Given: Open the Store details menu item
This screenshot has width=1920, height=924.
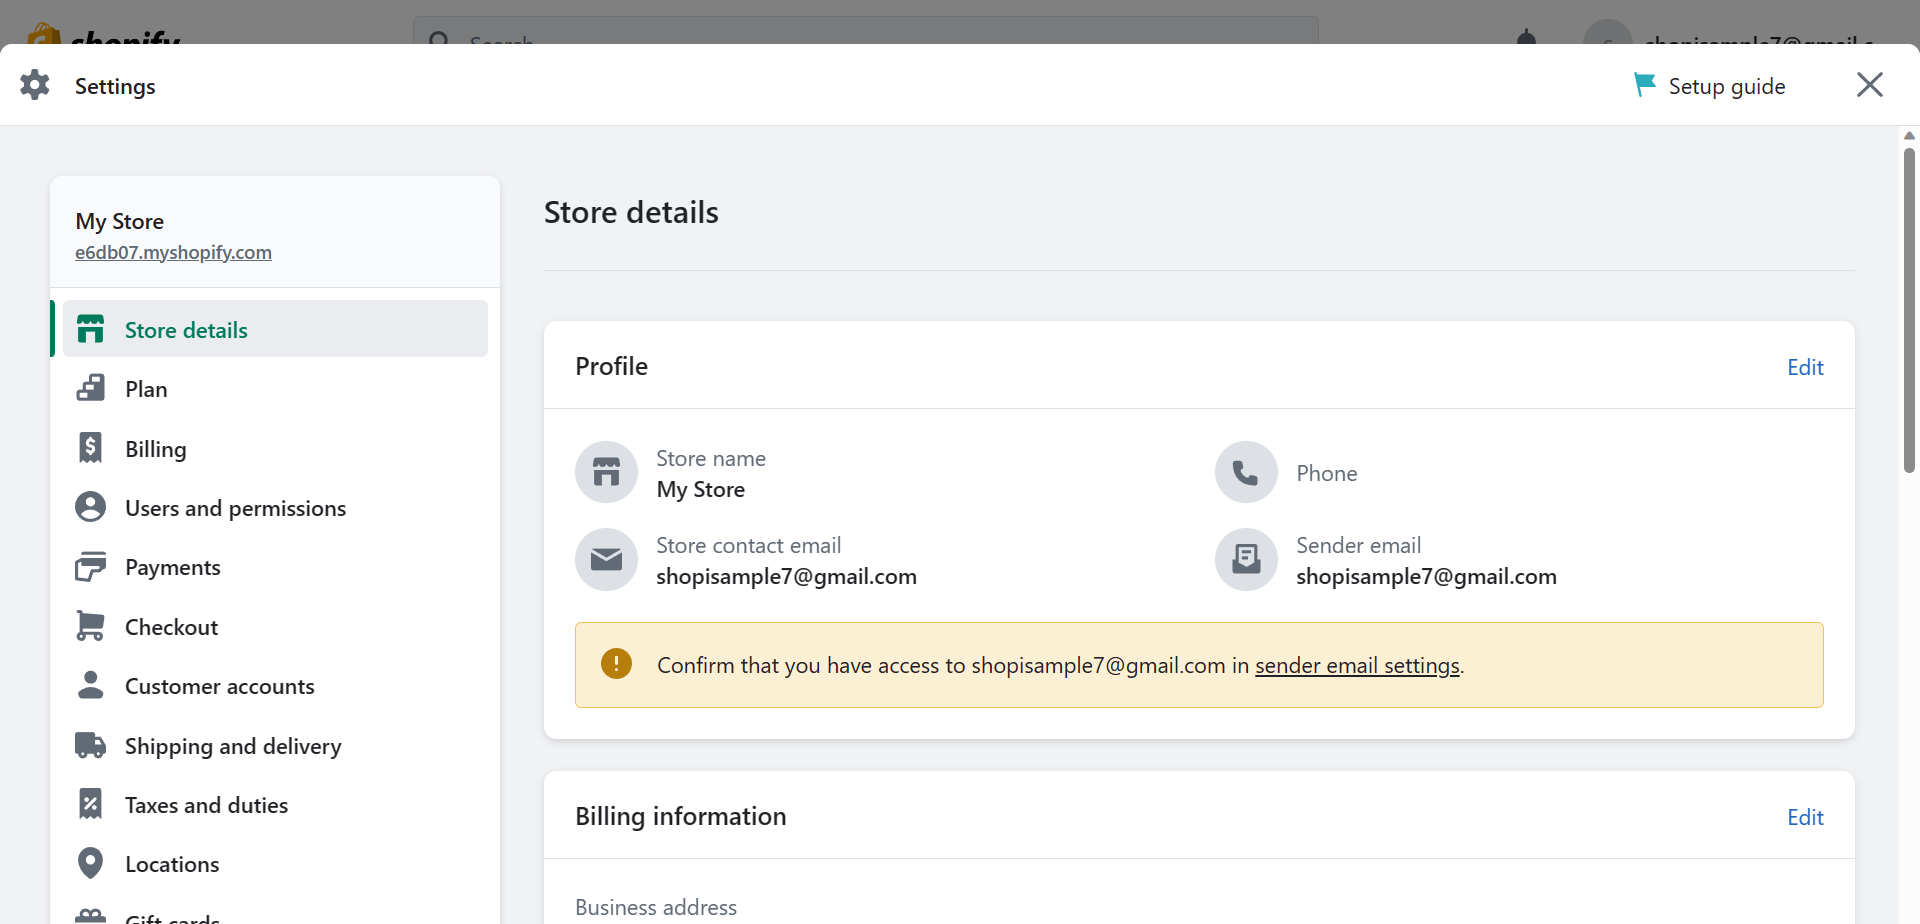Looking at the screenshot, I should pyautogui.click(x=275, y=329).
